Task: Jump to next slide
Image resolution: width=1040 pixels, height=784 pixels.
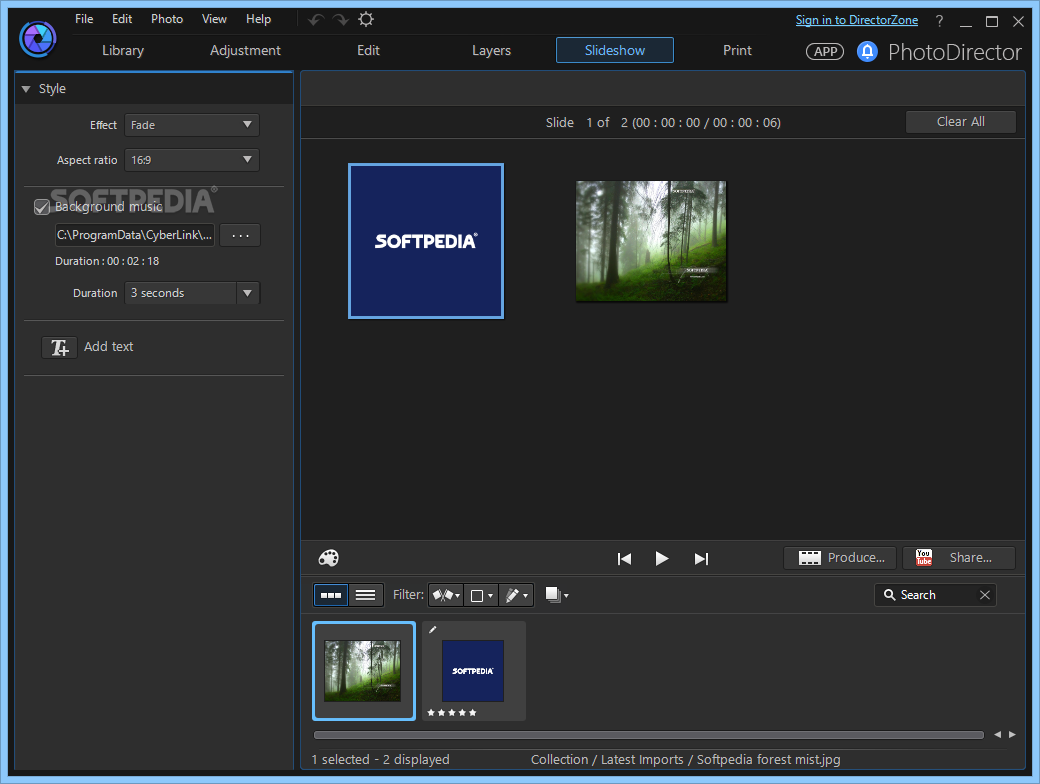Action: pyautogui.click(x=701, y=558)
